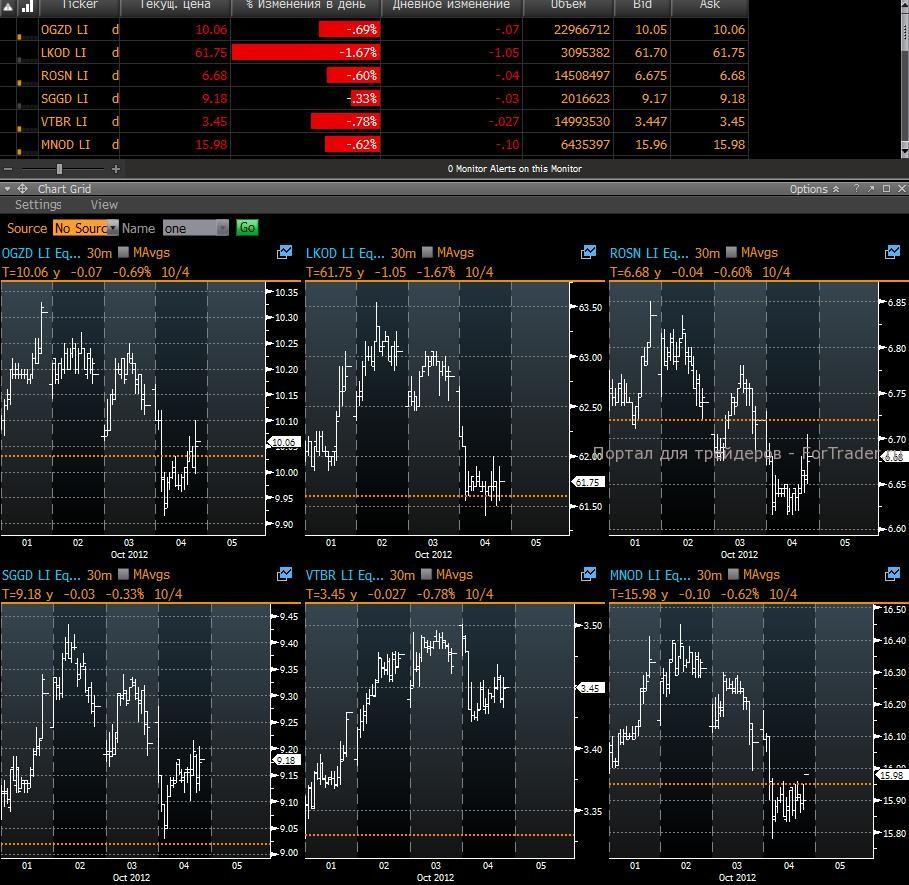Viewport: 909px width, 885px height.
Task: Select the OGZD LI ticker row
Action: [x=374, y=29]
